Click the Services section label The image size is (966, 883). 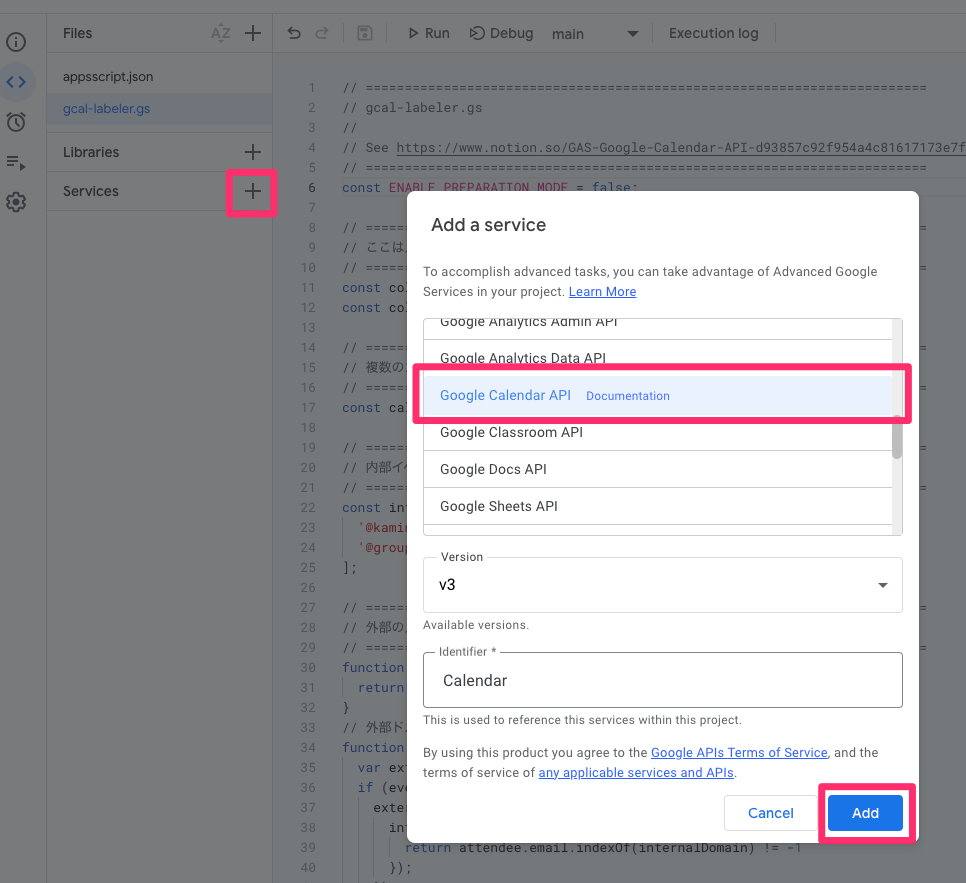click(x=91, y=192)
